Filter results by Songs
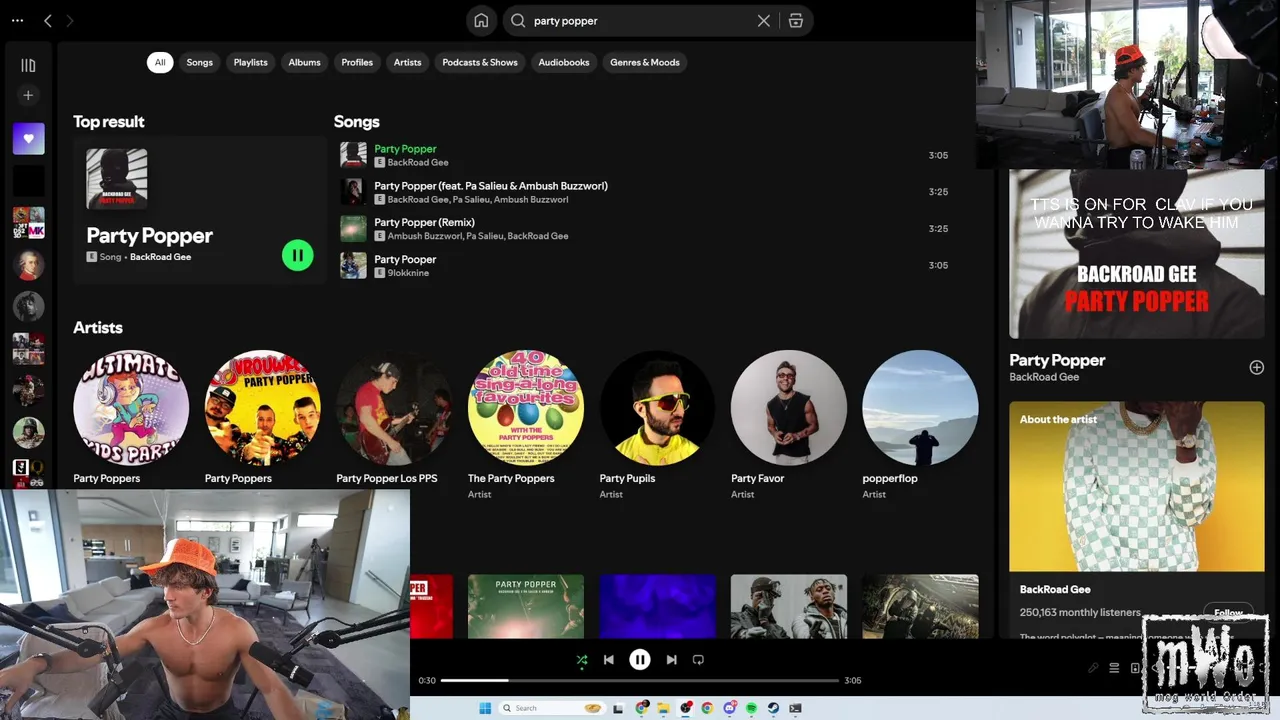Viewport: 1280px width, 720px height. (x=200, y=62)
